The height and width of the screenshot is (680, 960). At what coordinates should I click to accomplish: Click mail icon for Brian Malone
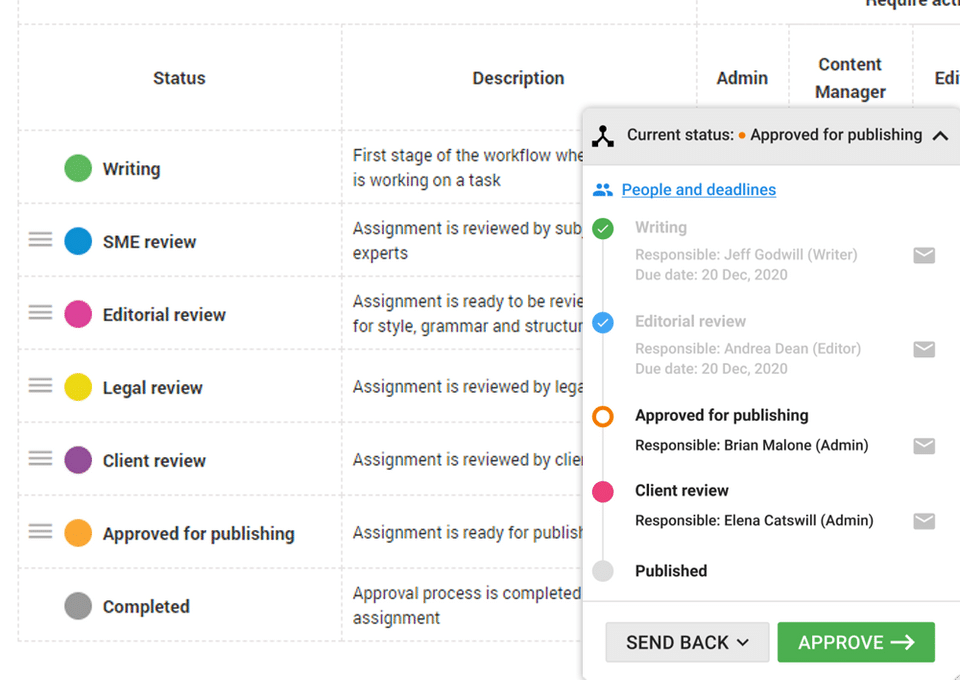(924, 446)
